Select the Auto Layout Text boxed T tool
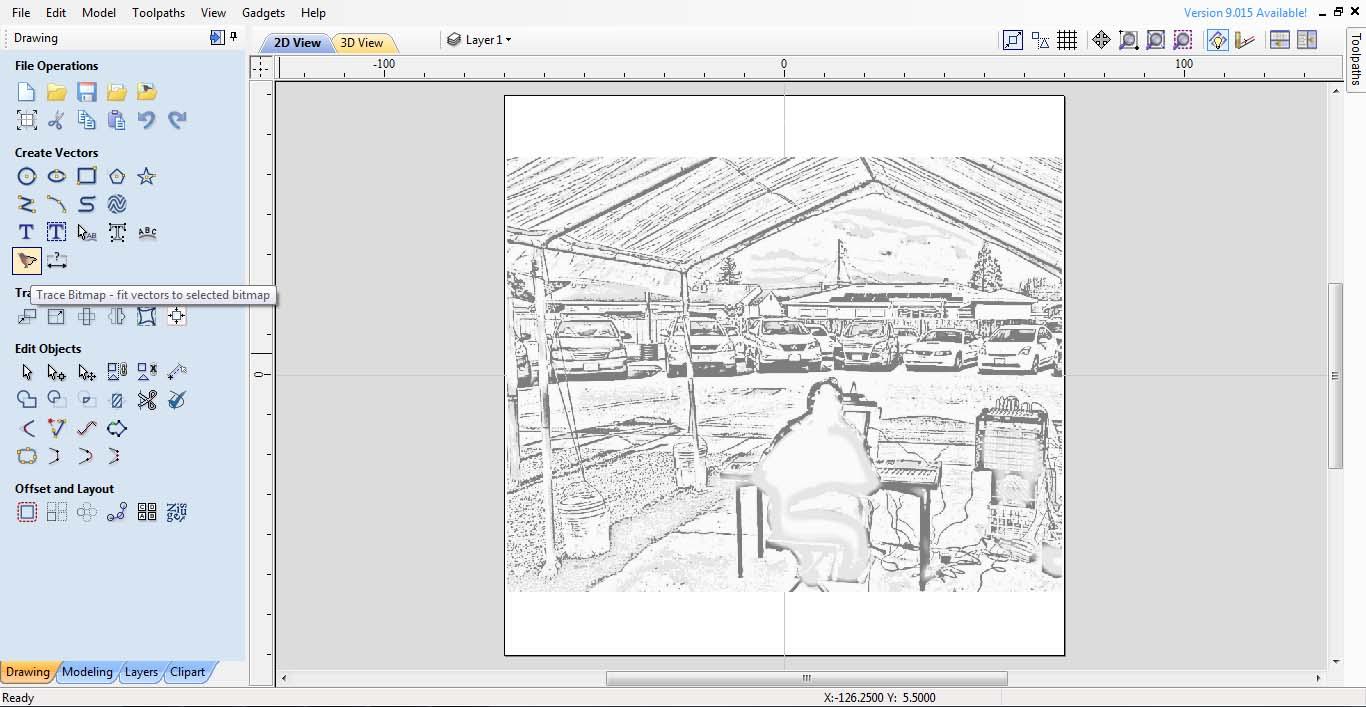1366x707 pixels. tap(57, 232)
